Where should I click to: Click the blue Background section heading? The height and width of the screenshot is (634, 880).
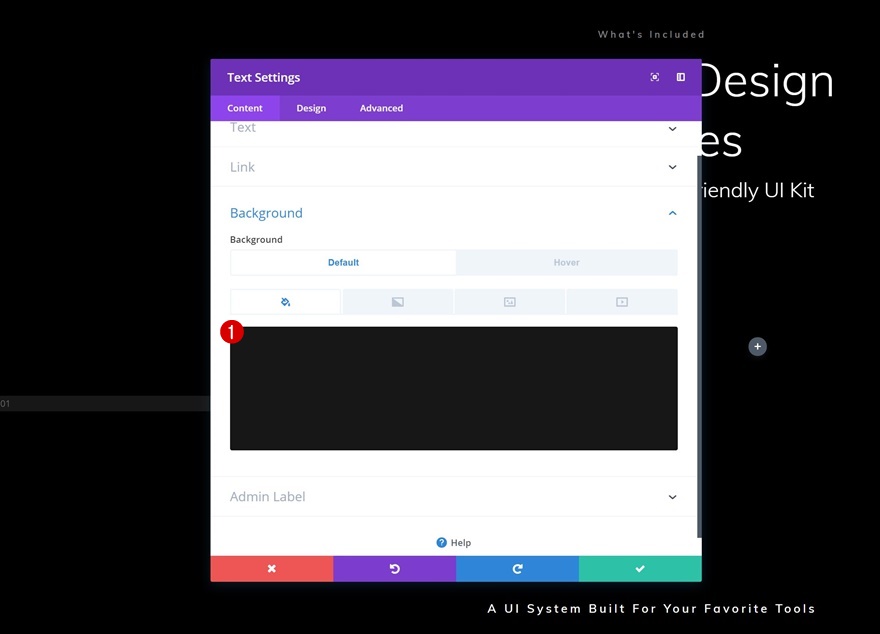coord(266,213)
